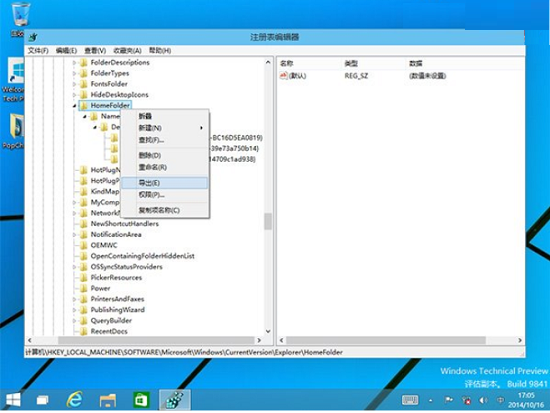Choose 折叠 in the context menu
550x413 pixels.
click(x=165, y=116)
